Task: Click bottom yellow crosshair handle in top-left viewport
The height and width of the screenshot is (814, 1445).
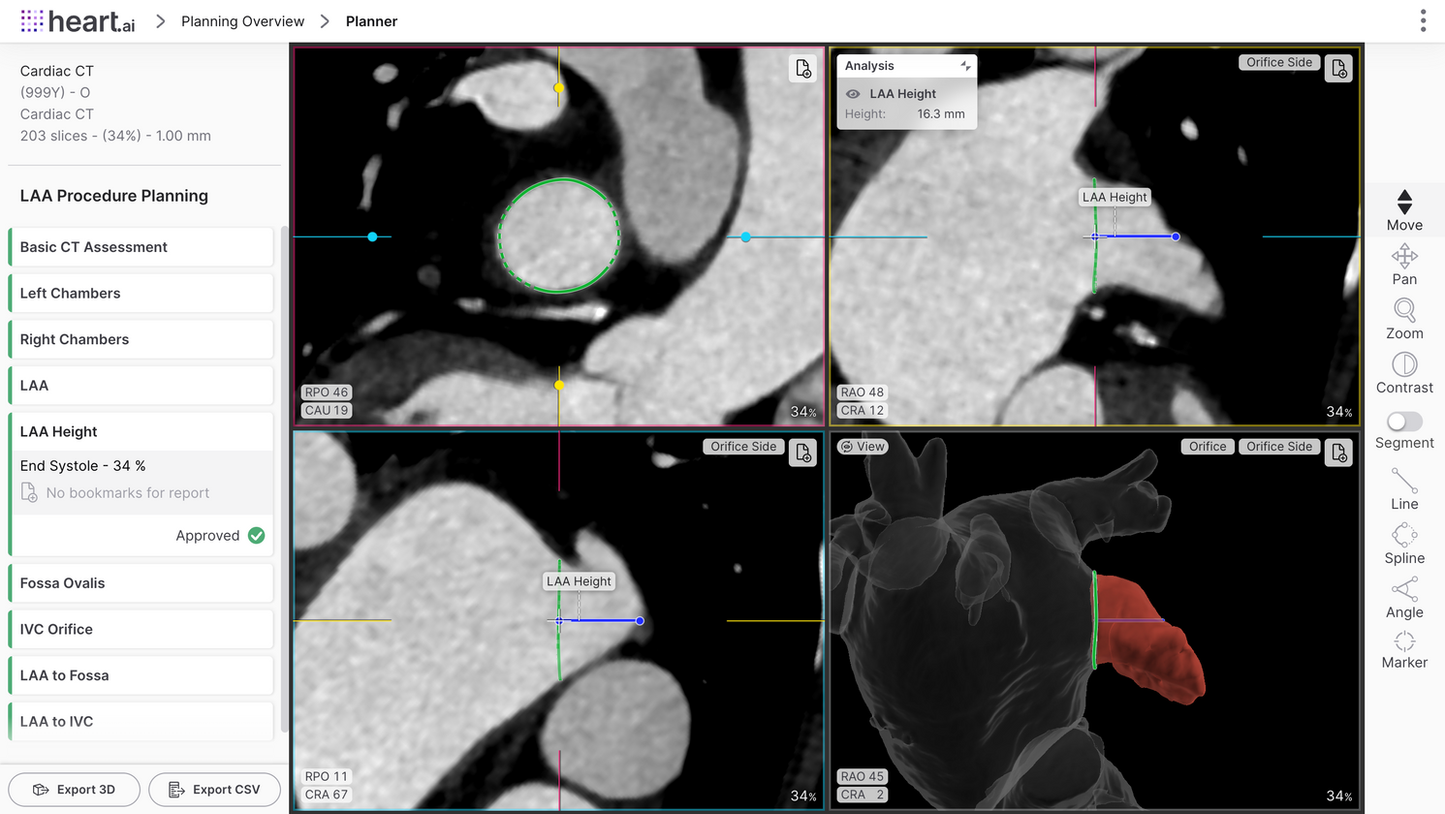Action: (x=559, y=385)
